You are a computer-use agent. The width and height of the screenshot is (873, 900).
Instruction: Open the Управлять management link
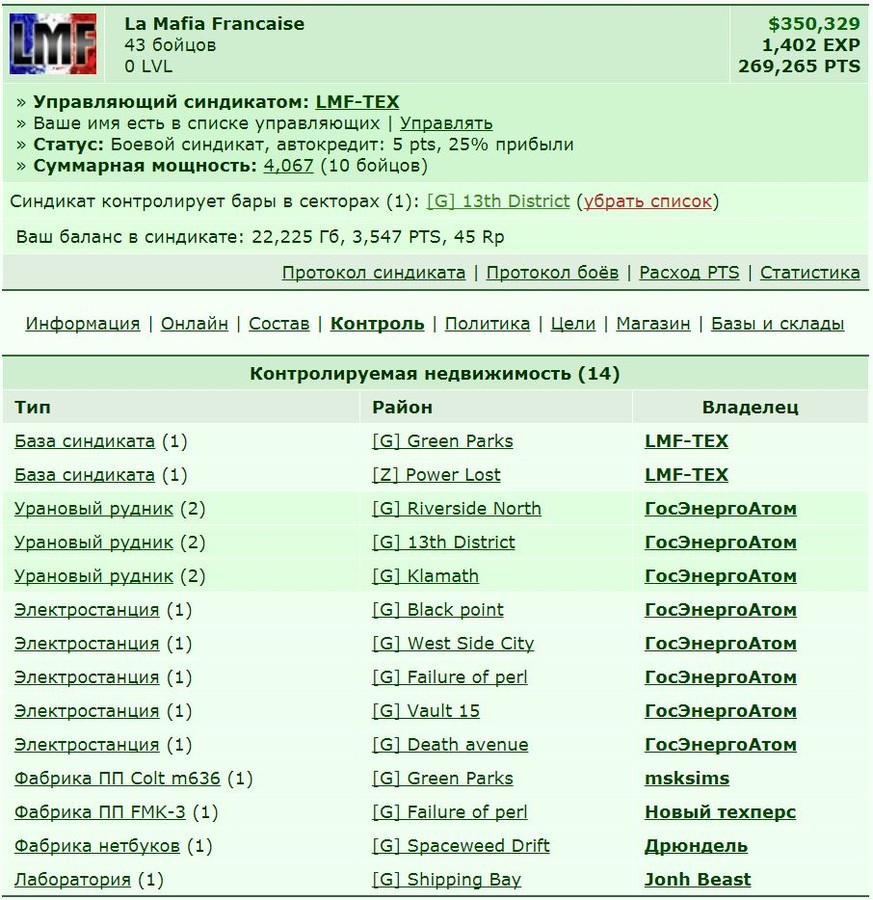446,123
